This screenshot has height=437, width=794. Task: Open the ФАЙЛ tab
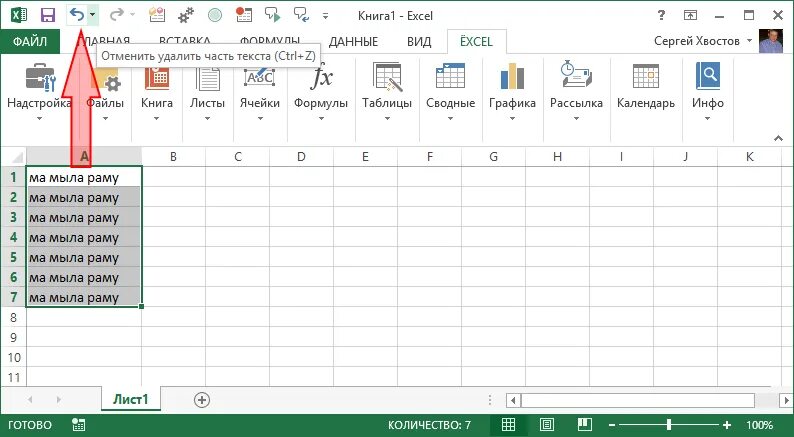click(30, 42)
